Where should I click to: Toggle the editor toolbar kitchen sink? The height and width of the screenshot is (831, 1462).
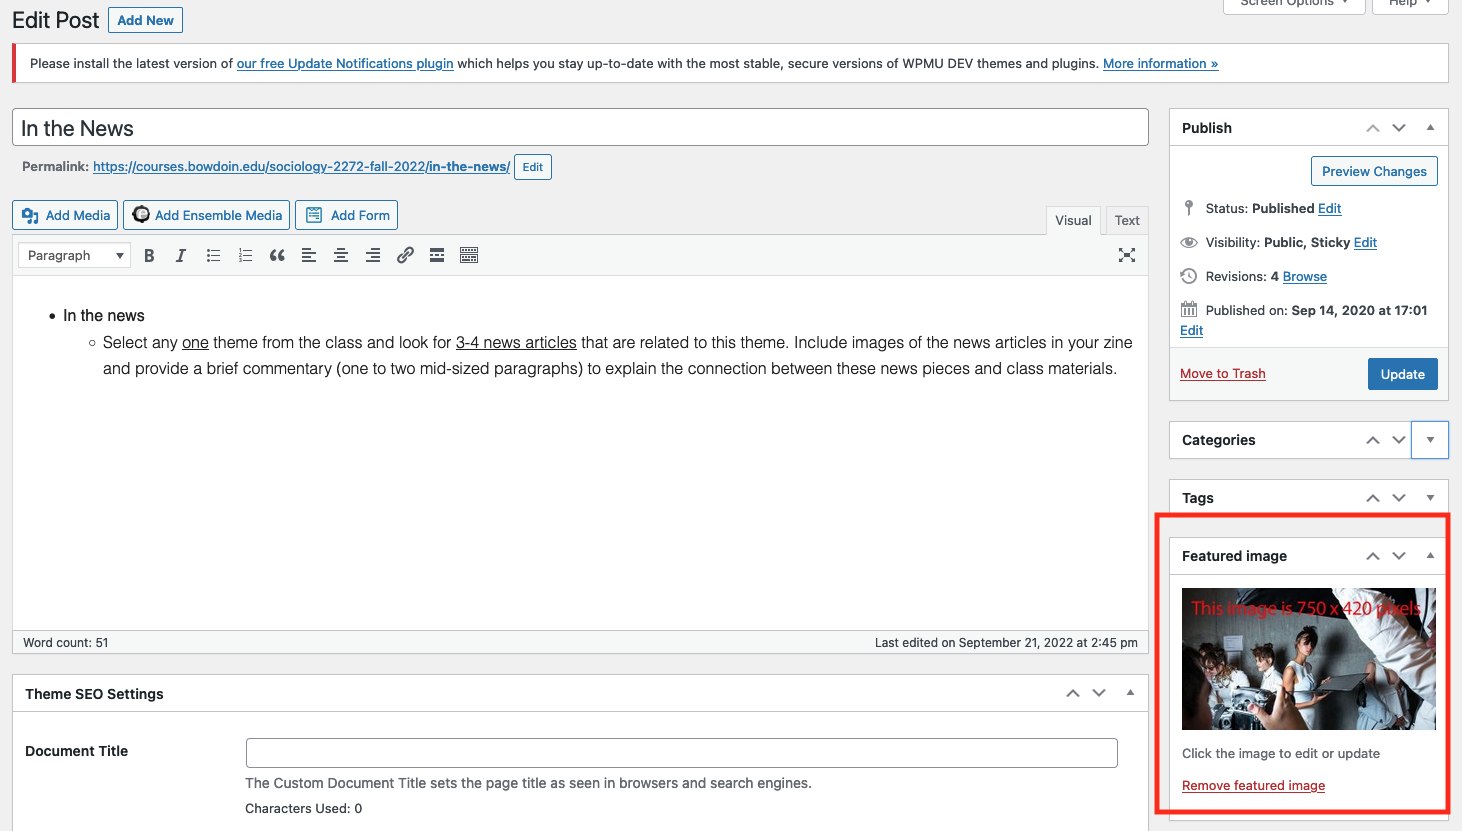[x=469, y=256]
